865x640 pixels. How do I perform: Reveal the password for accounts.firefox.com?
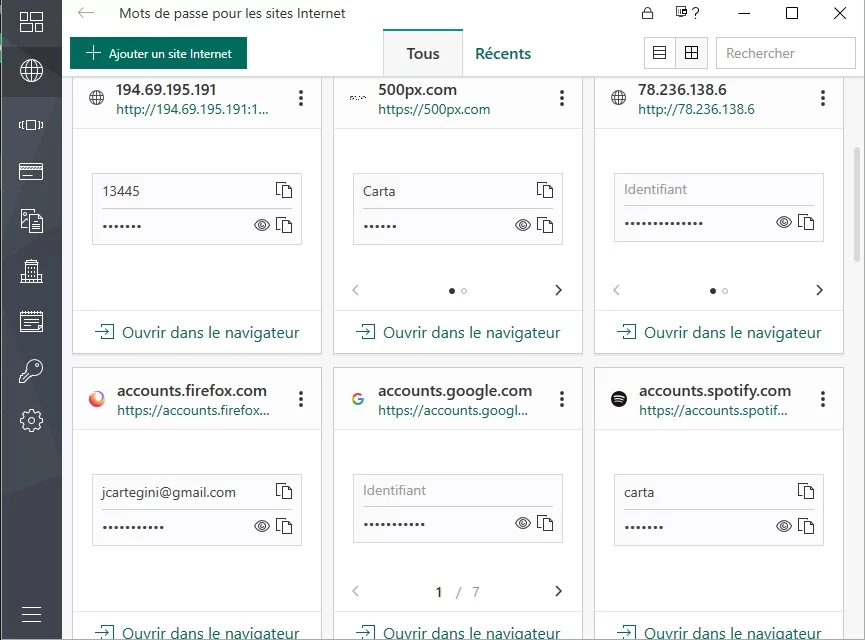click(x=262, y=526)
